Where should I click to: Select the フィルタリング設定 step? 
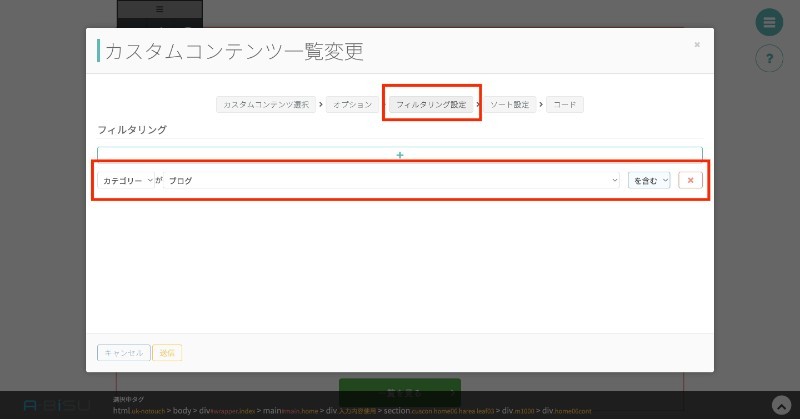pyautogui.click(x=431, y=105)
